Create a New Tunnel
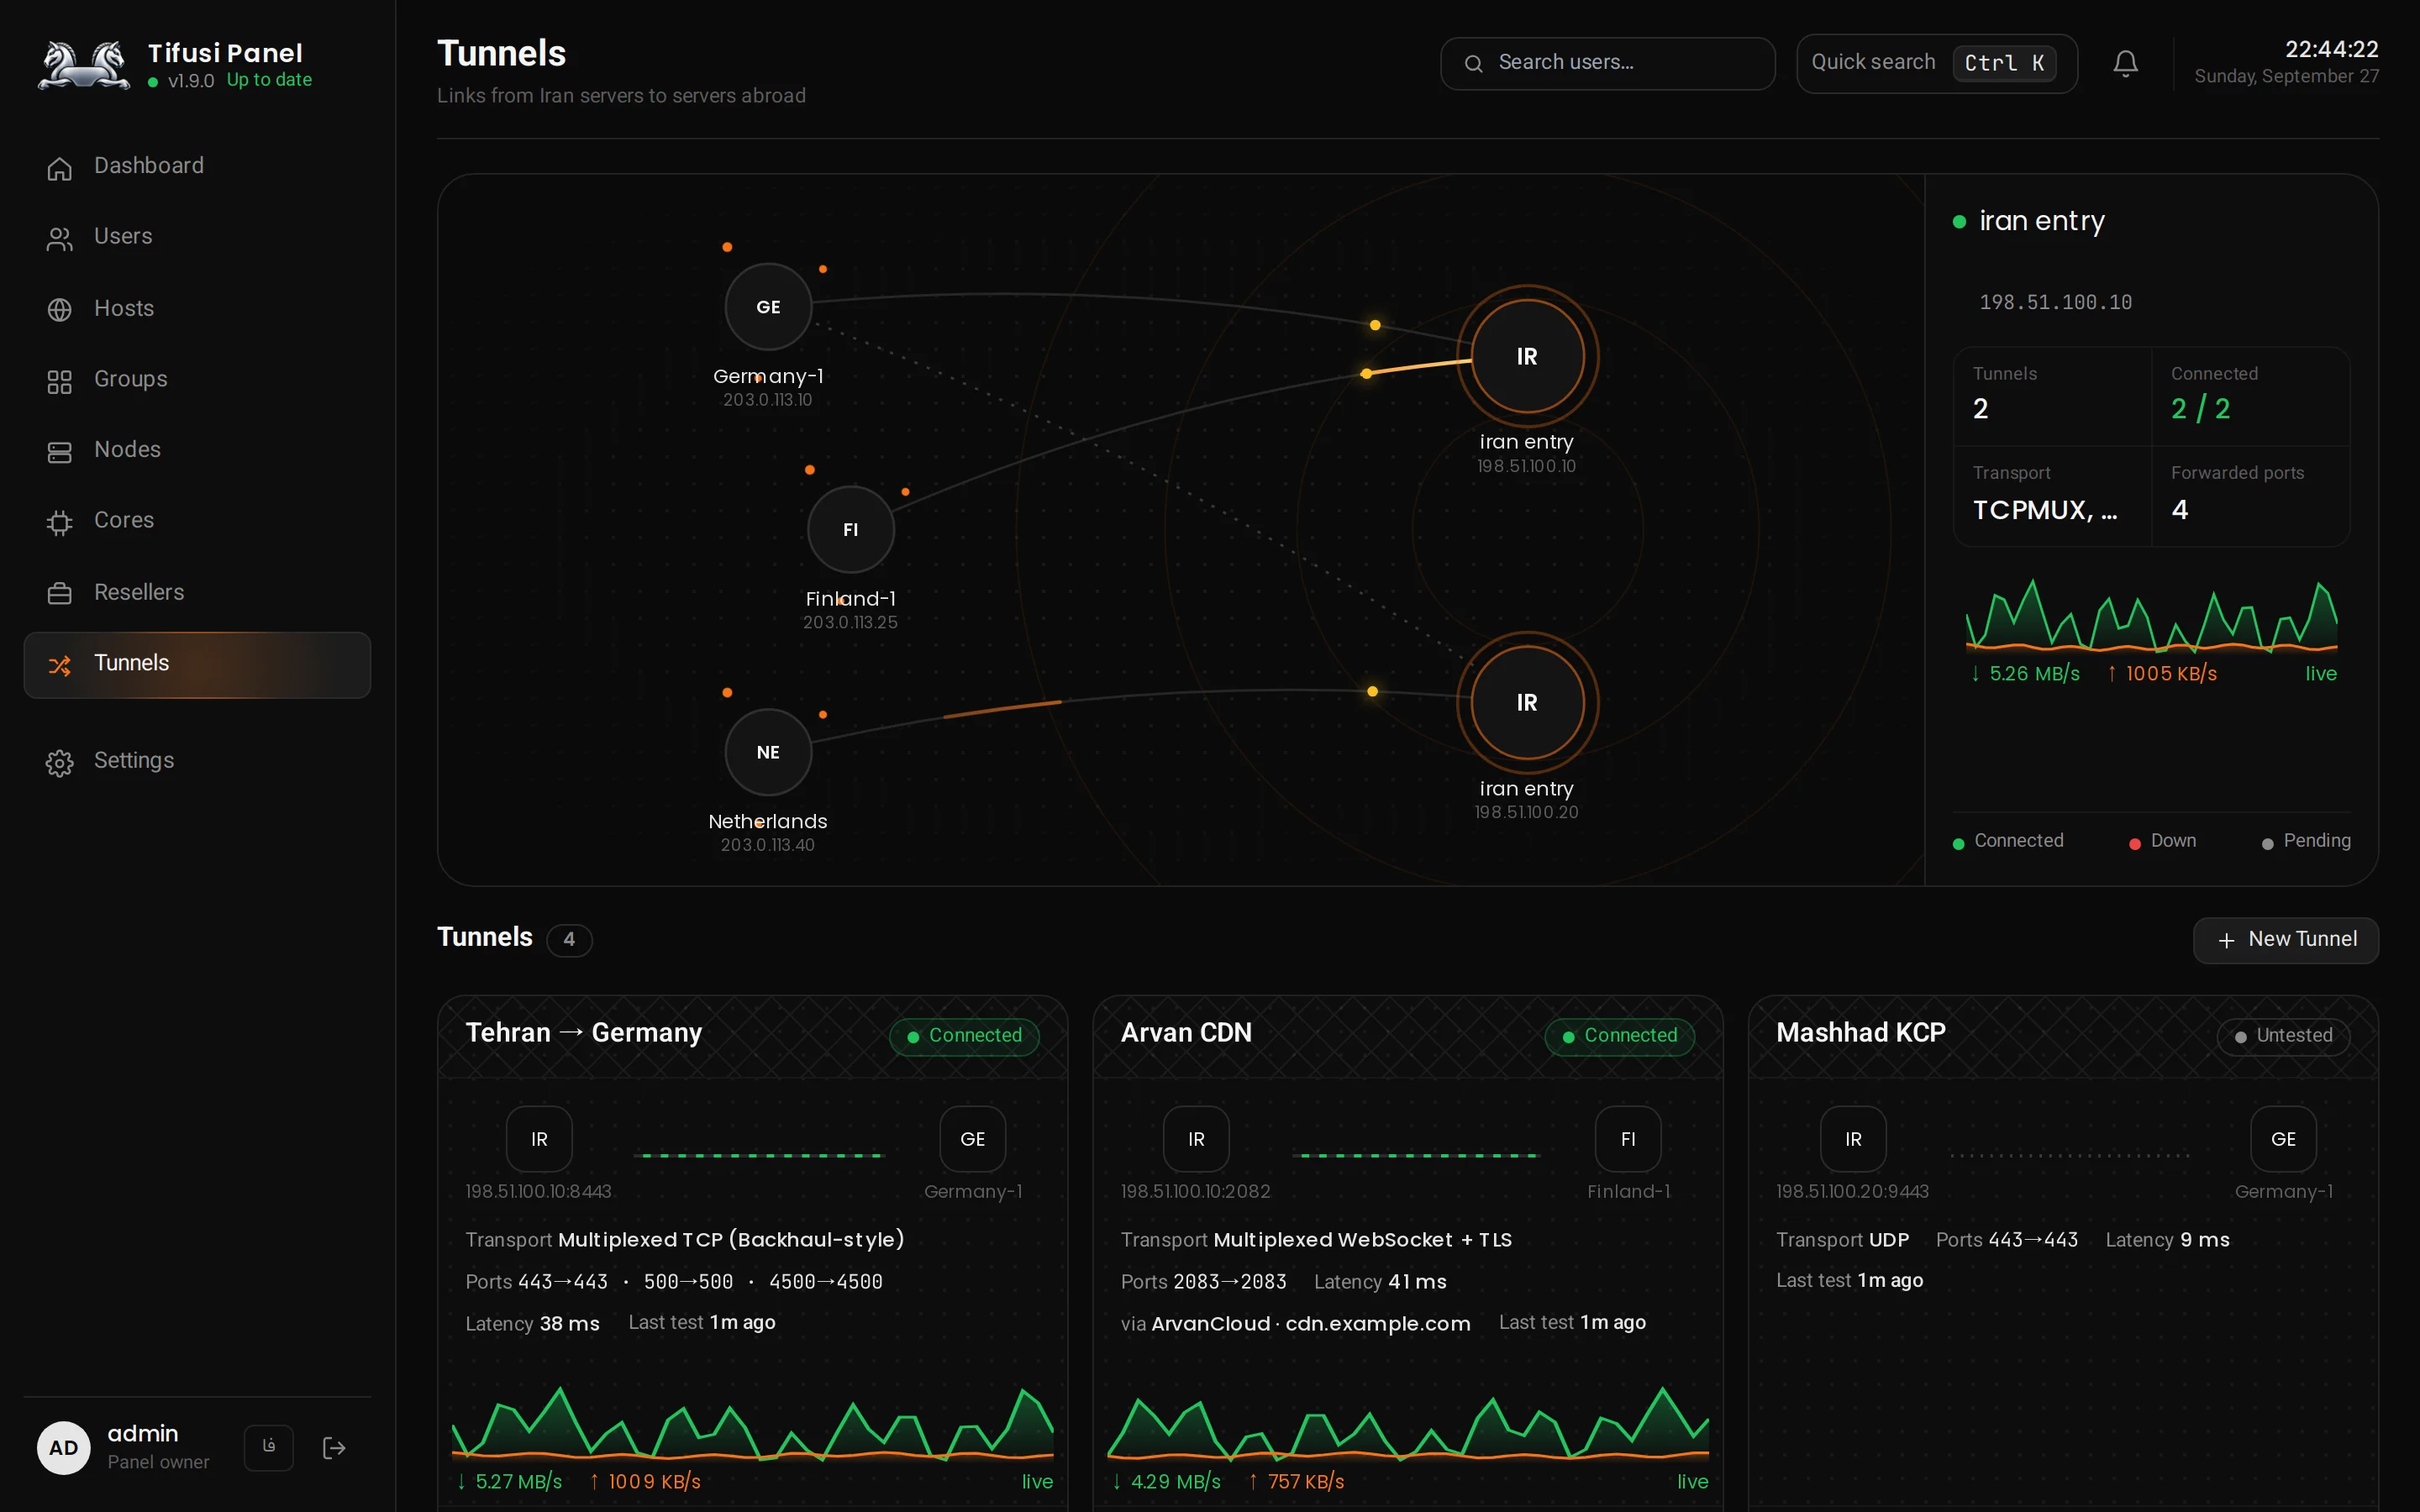 click(x=2285, y=940)
